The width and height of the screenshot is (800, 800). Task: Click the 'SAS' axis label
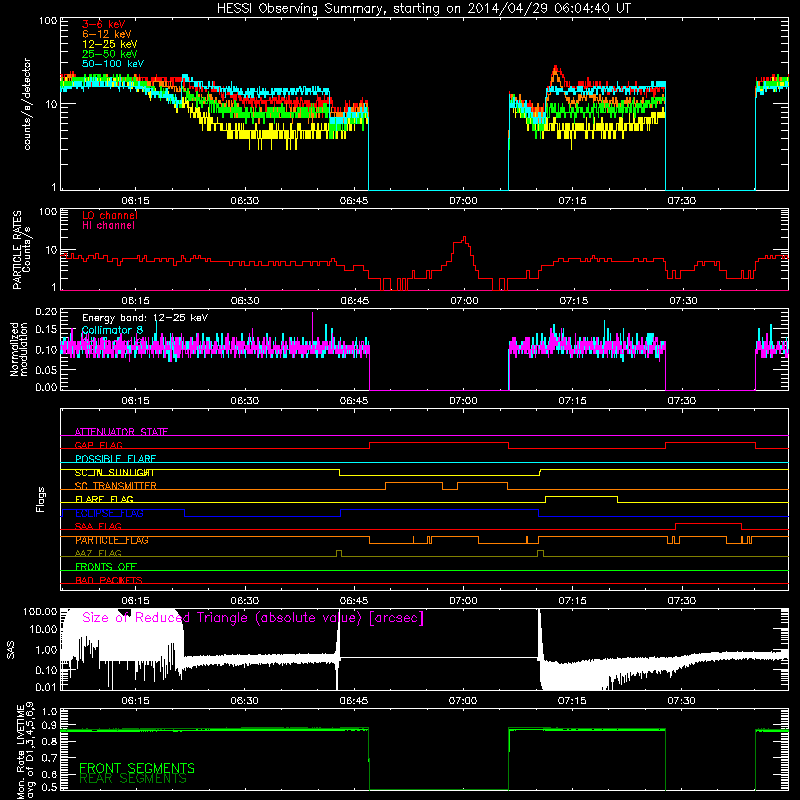(10, 650)
